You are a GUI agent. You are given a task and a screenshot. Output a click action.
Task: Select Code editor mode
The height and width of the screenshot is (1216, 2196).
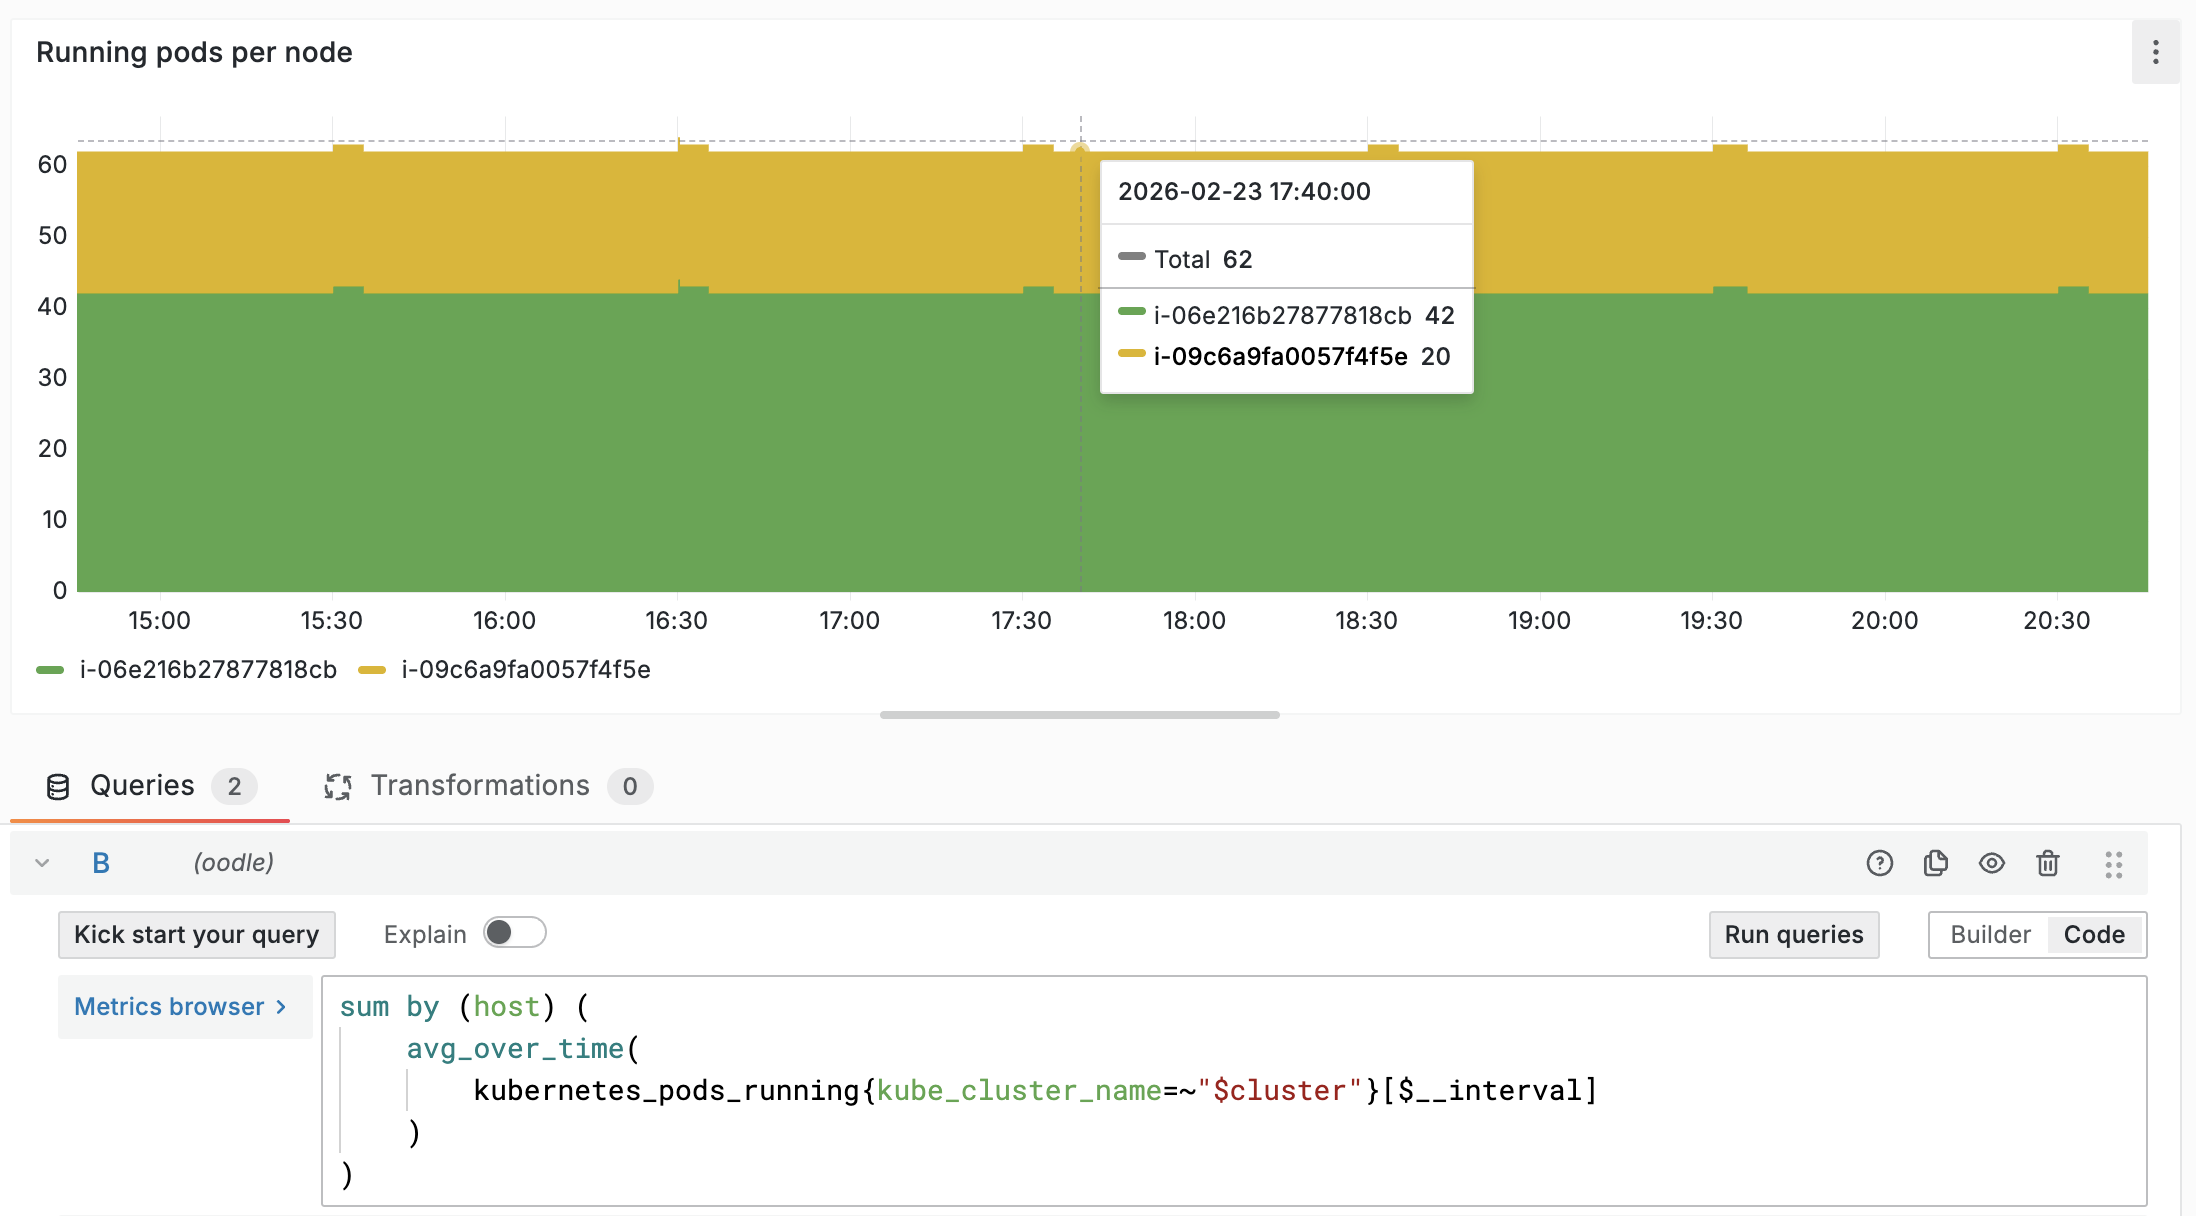(2093, 935)
